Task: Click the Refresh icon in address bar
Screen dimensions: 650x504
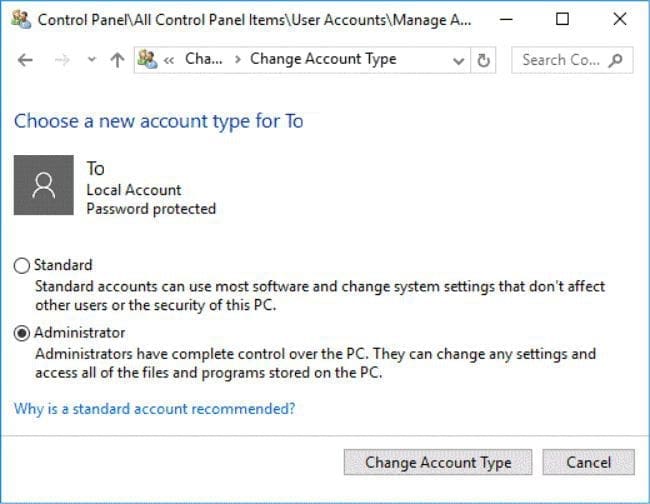Action: 484,60
